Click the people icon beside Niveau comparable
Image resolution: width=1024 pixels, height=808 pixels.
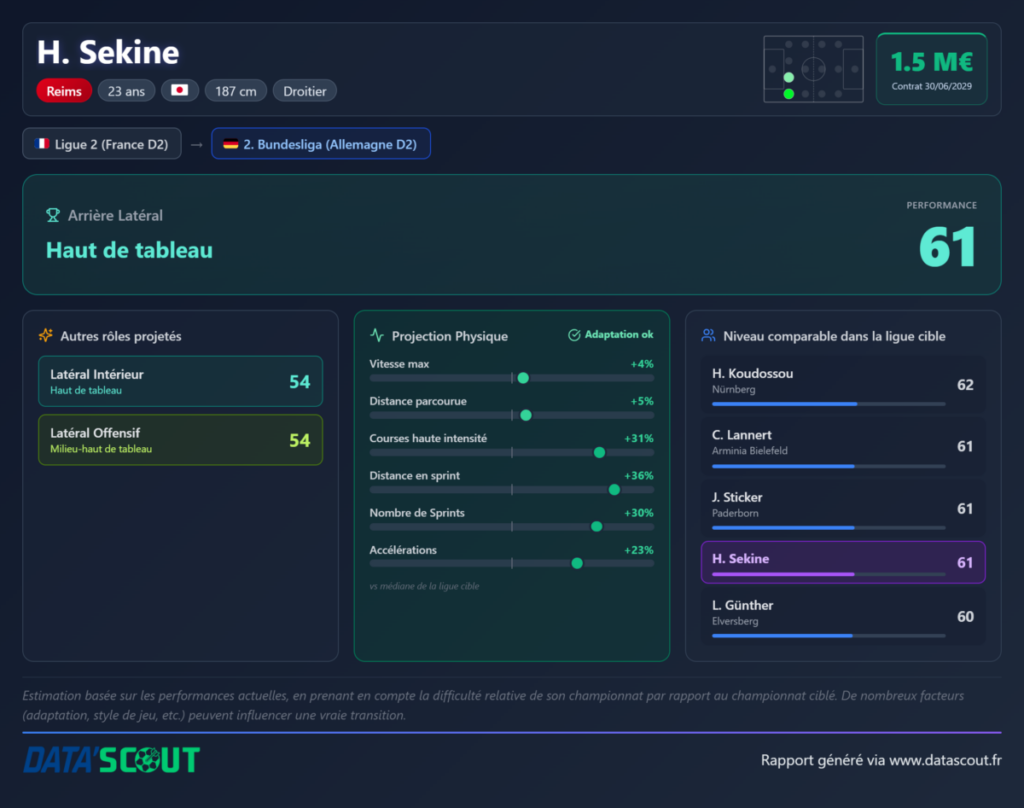(x=708, y=336)
